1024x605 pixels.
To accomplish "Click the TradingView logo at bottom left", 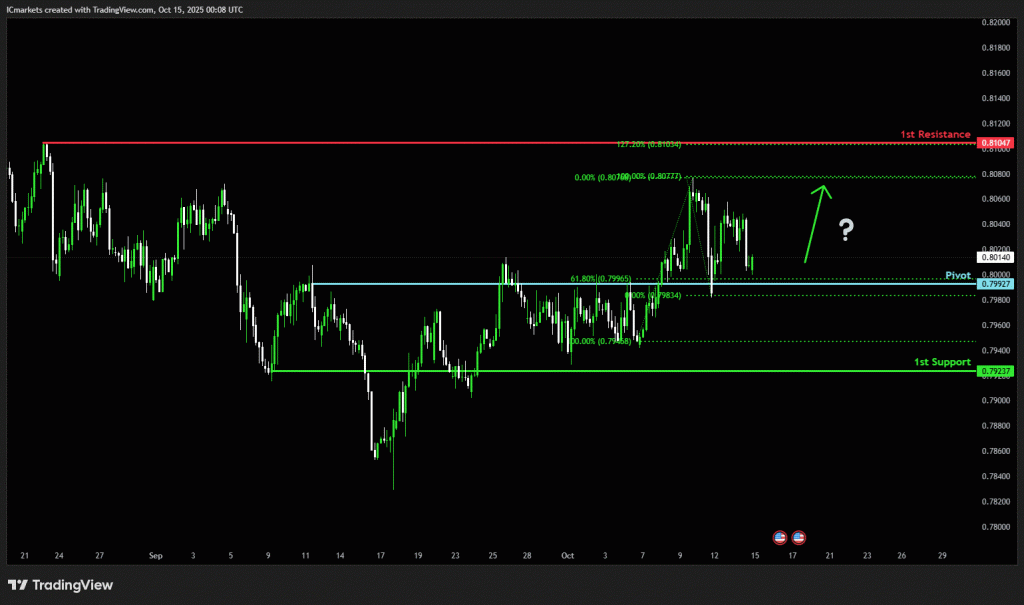I will (60, 585).
